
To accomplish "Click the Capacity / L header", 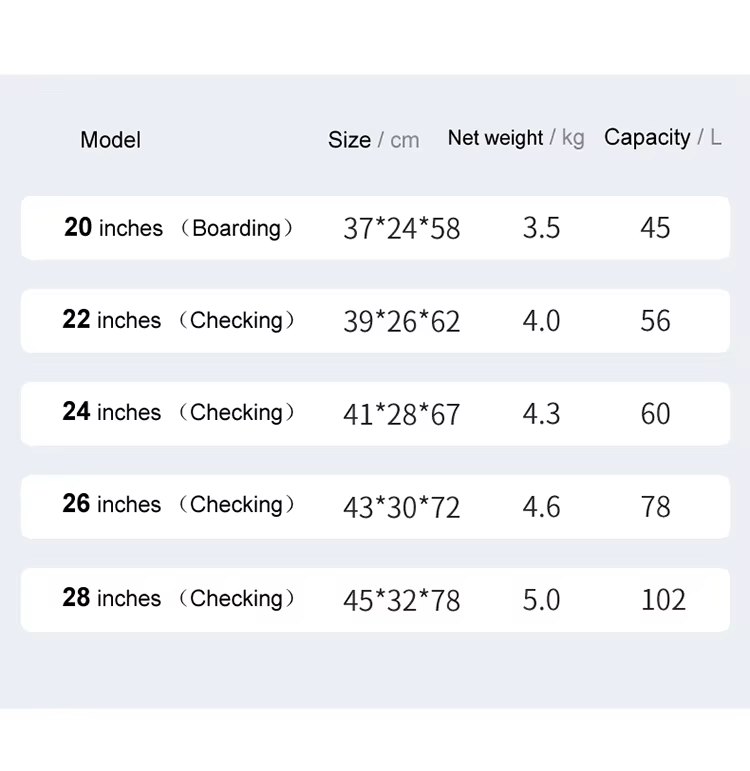I will (x=662, y=138).
